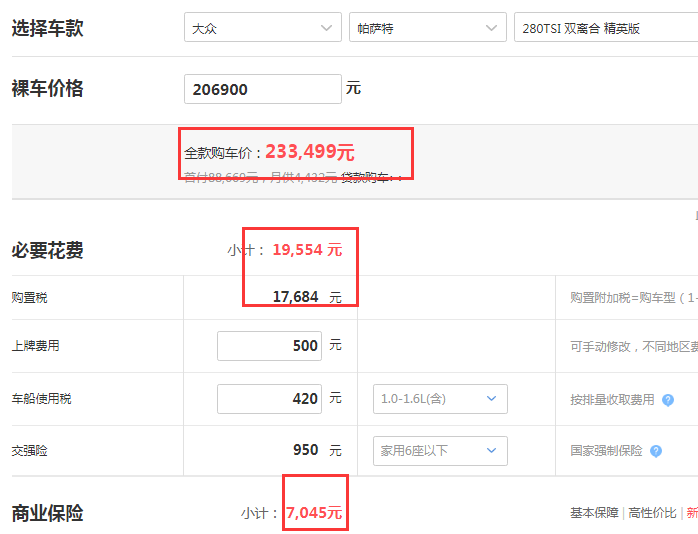Click the 全款购车价 233,499元 amount
Viewport: 698px width, 534px height.
(x=310, y=152)
